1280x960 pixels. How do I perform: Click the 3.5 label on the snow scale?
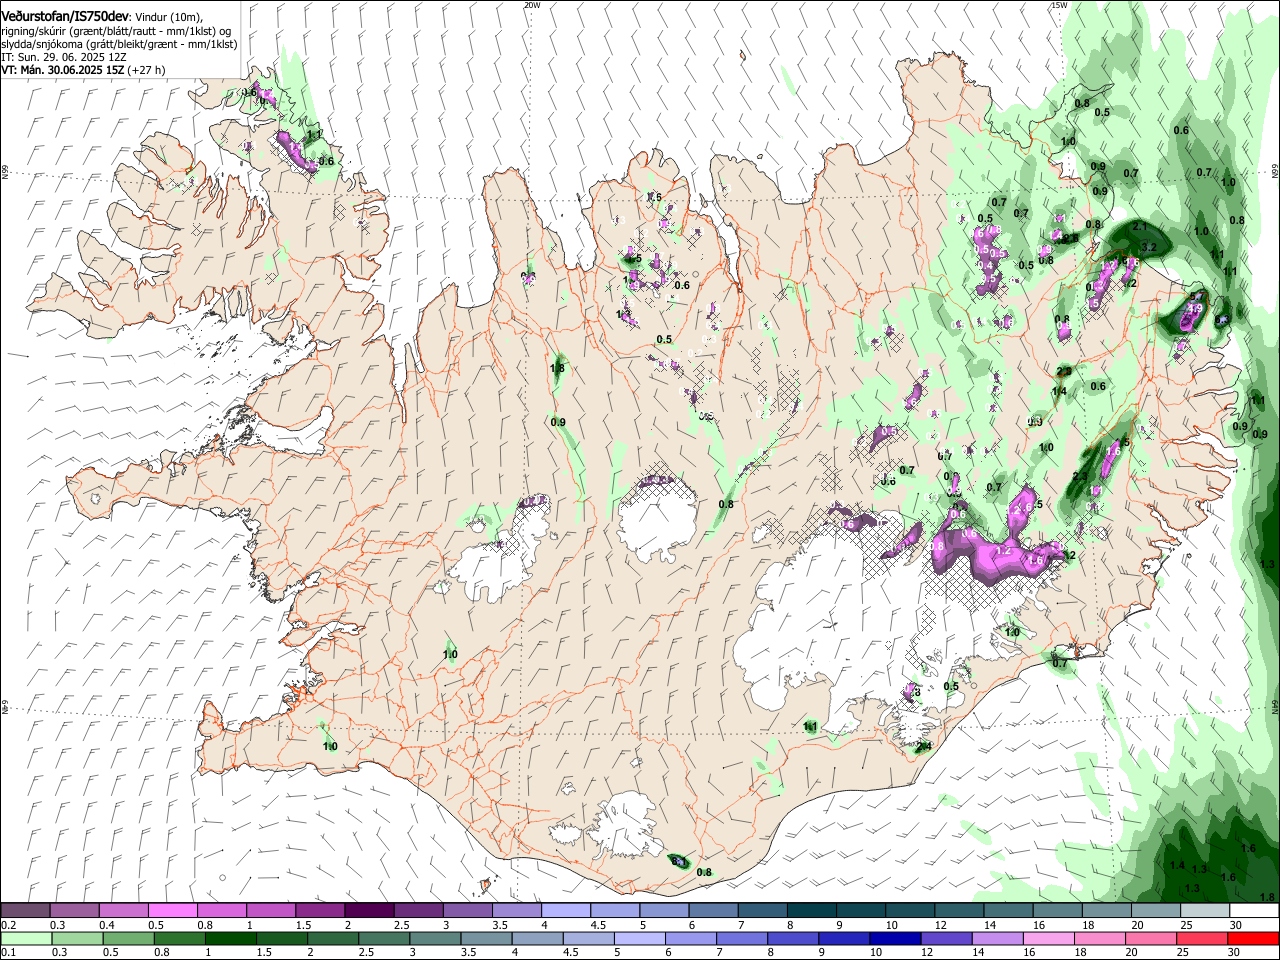500,925
